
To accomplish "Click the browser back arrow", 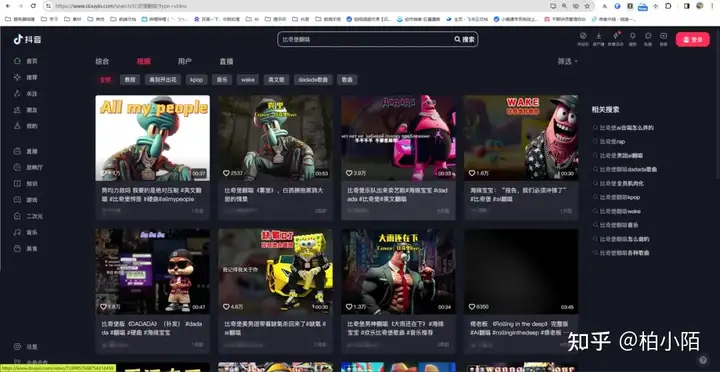I will coord(8,6).
